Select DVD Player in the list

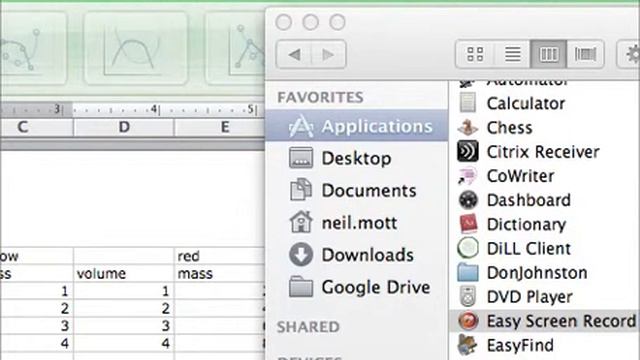pos(530,297)
